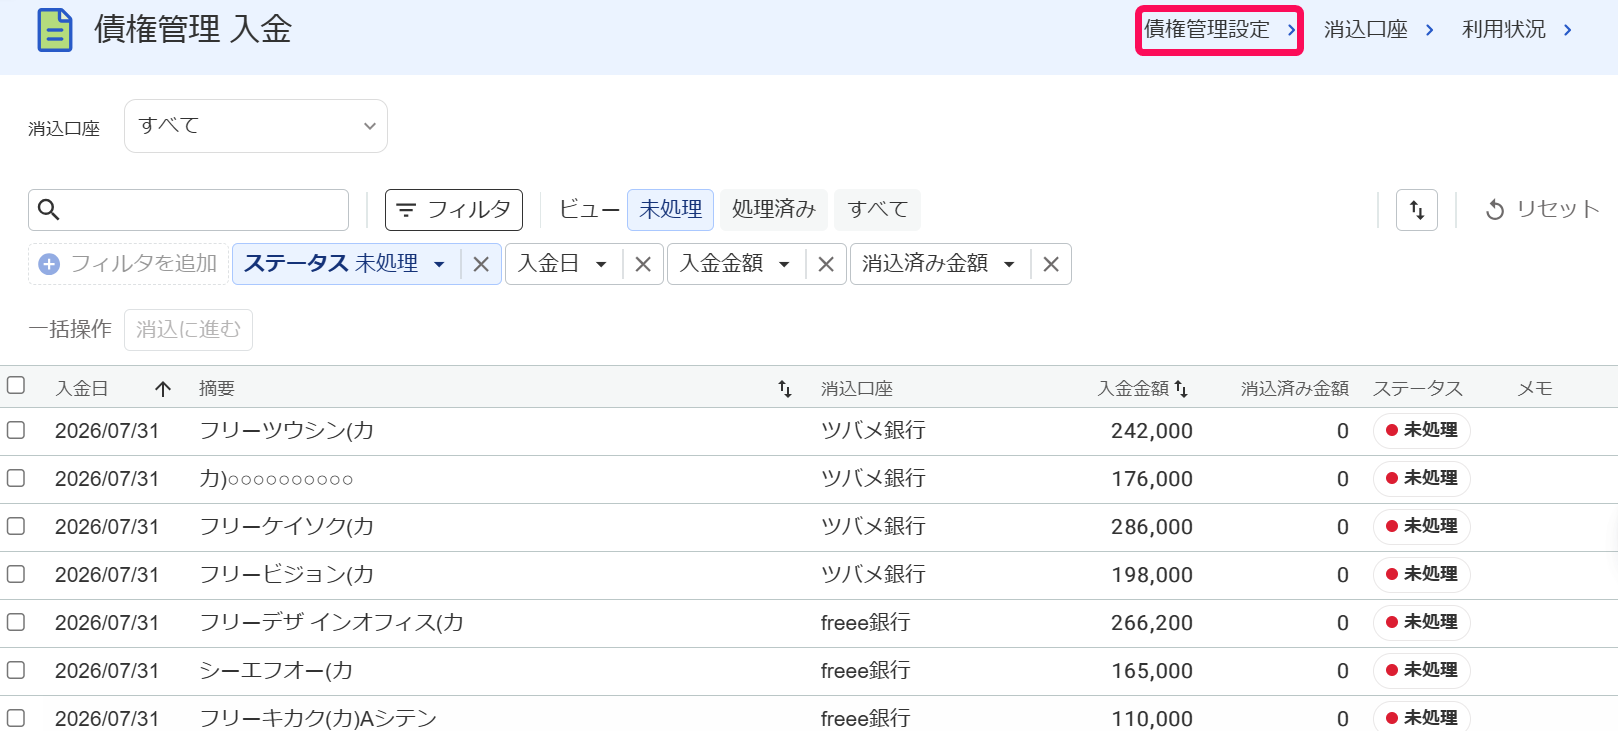The image size is (1618, 731).
Task: Toggle the select-all checkbox in table header
Action: point(16,385)
